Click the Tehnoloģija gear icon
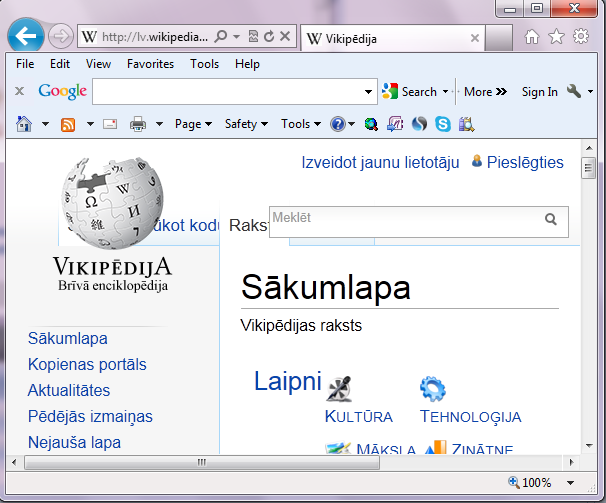 pos(432,389)
